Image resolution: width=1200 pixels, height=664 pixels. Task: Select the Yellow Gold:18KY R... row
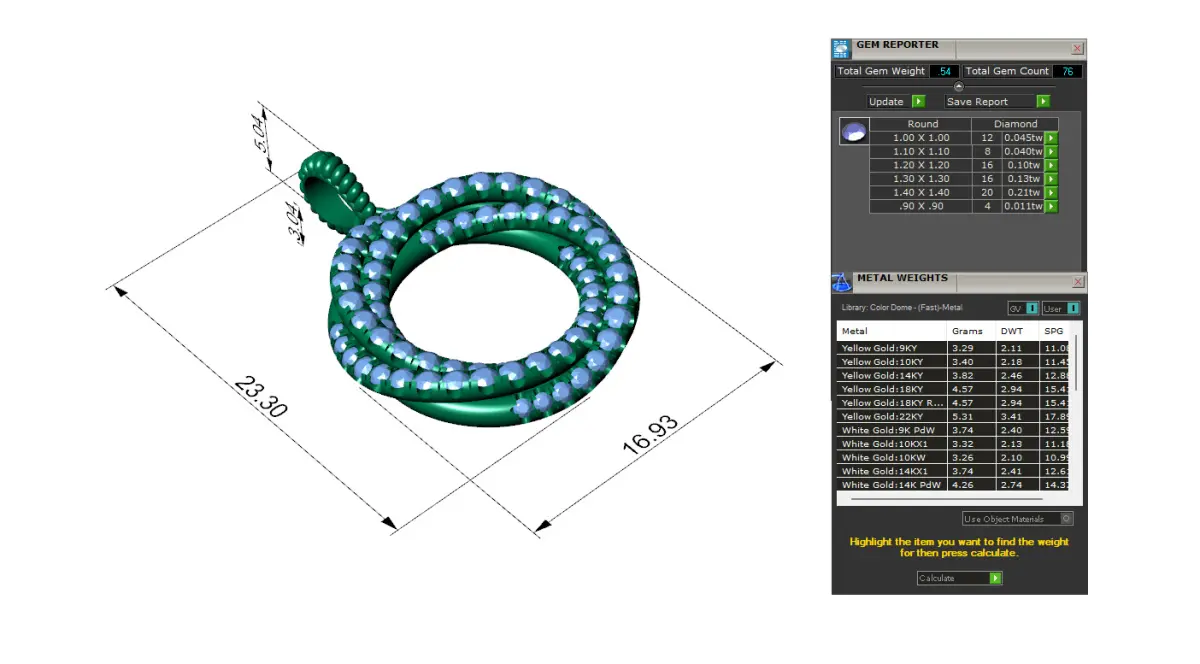click(953, 403)
